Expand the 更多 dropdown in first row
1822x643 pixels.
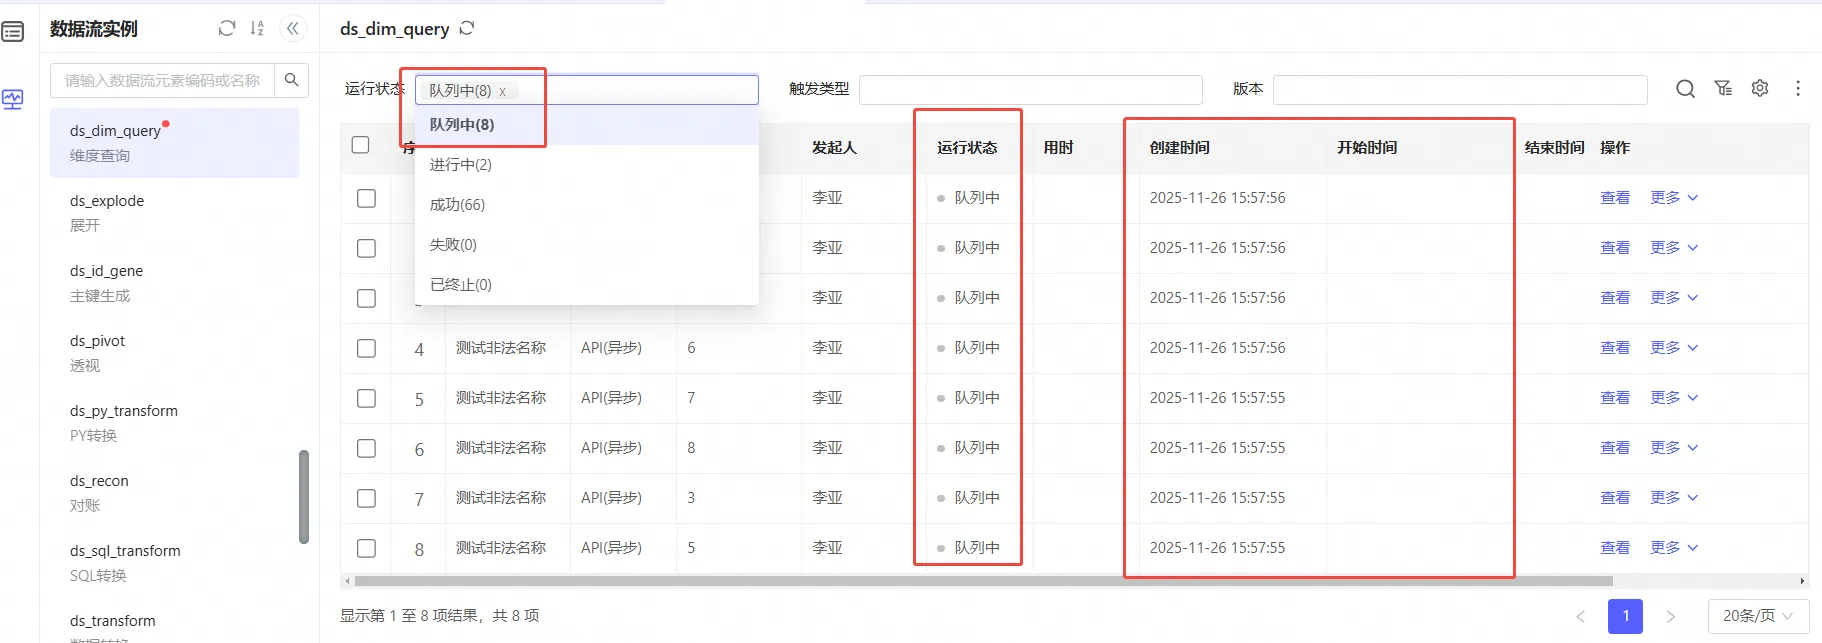tap(1673, 198)
